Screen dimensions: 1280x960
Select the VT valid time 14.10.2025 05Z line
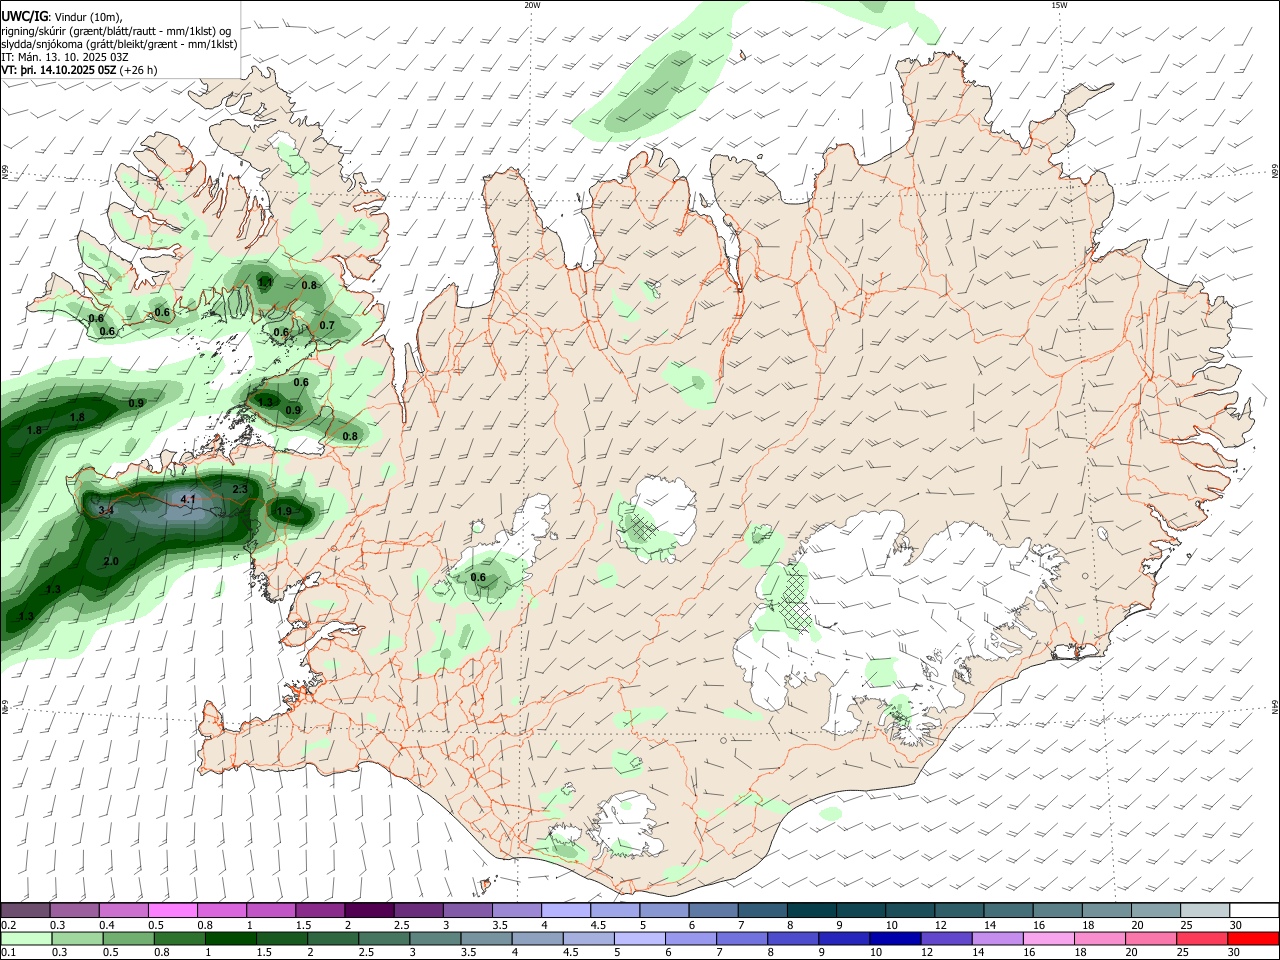point(79,70)
